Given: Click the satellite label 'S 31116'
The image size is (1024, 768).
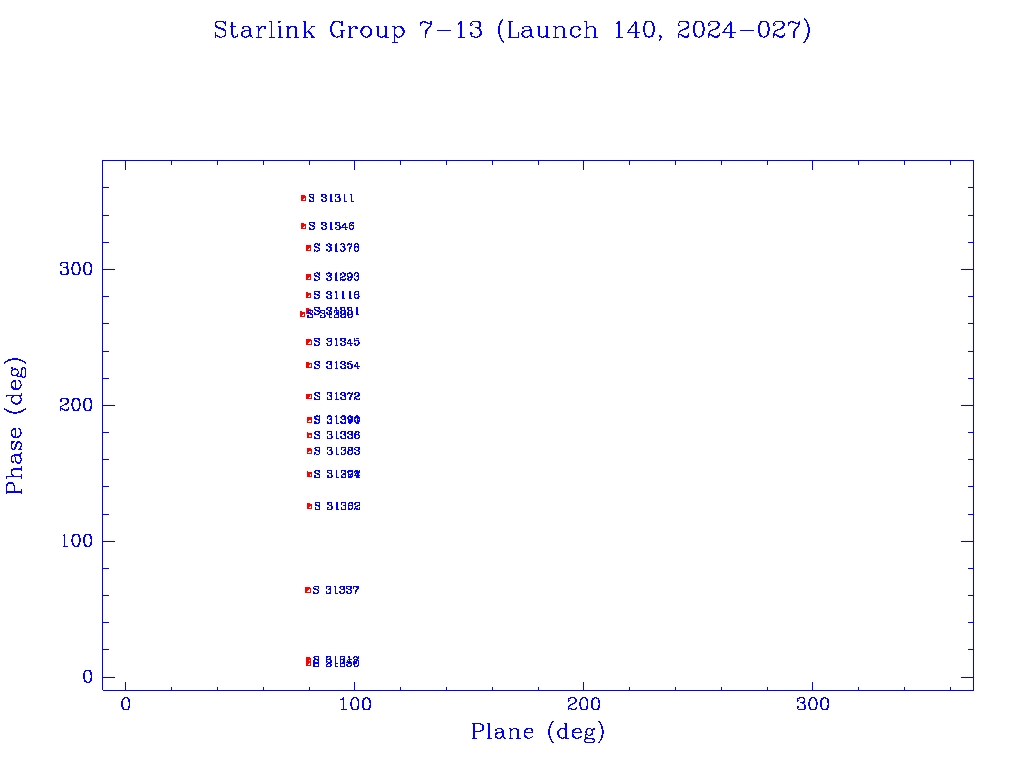Looking at the screenshot, I should click(336, 295).
